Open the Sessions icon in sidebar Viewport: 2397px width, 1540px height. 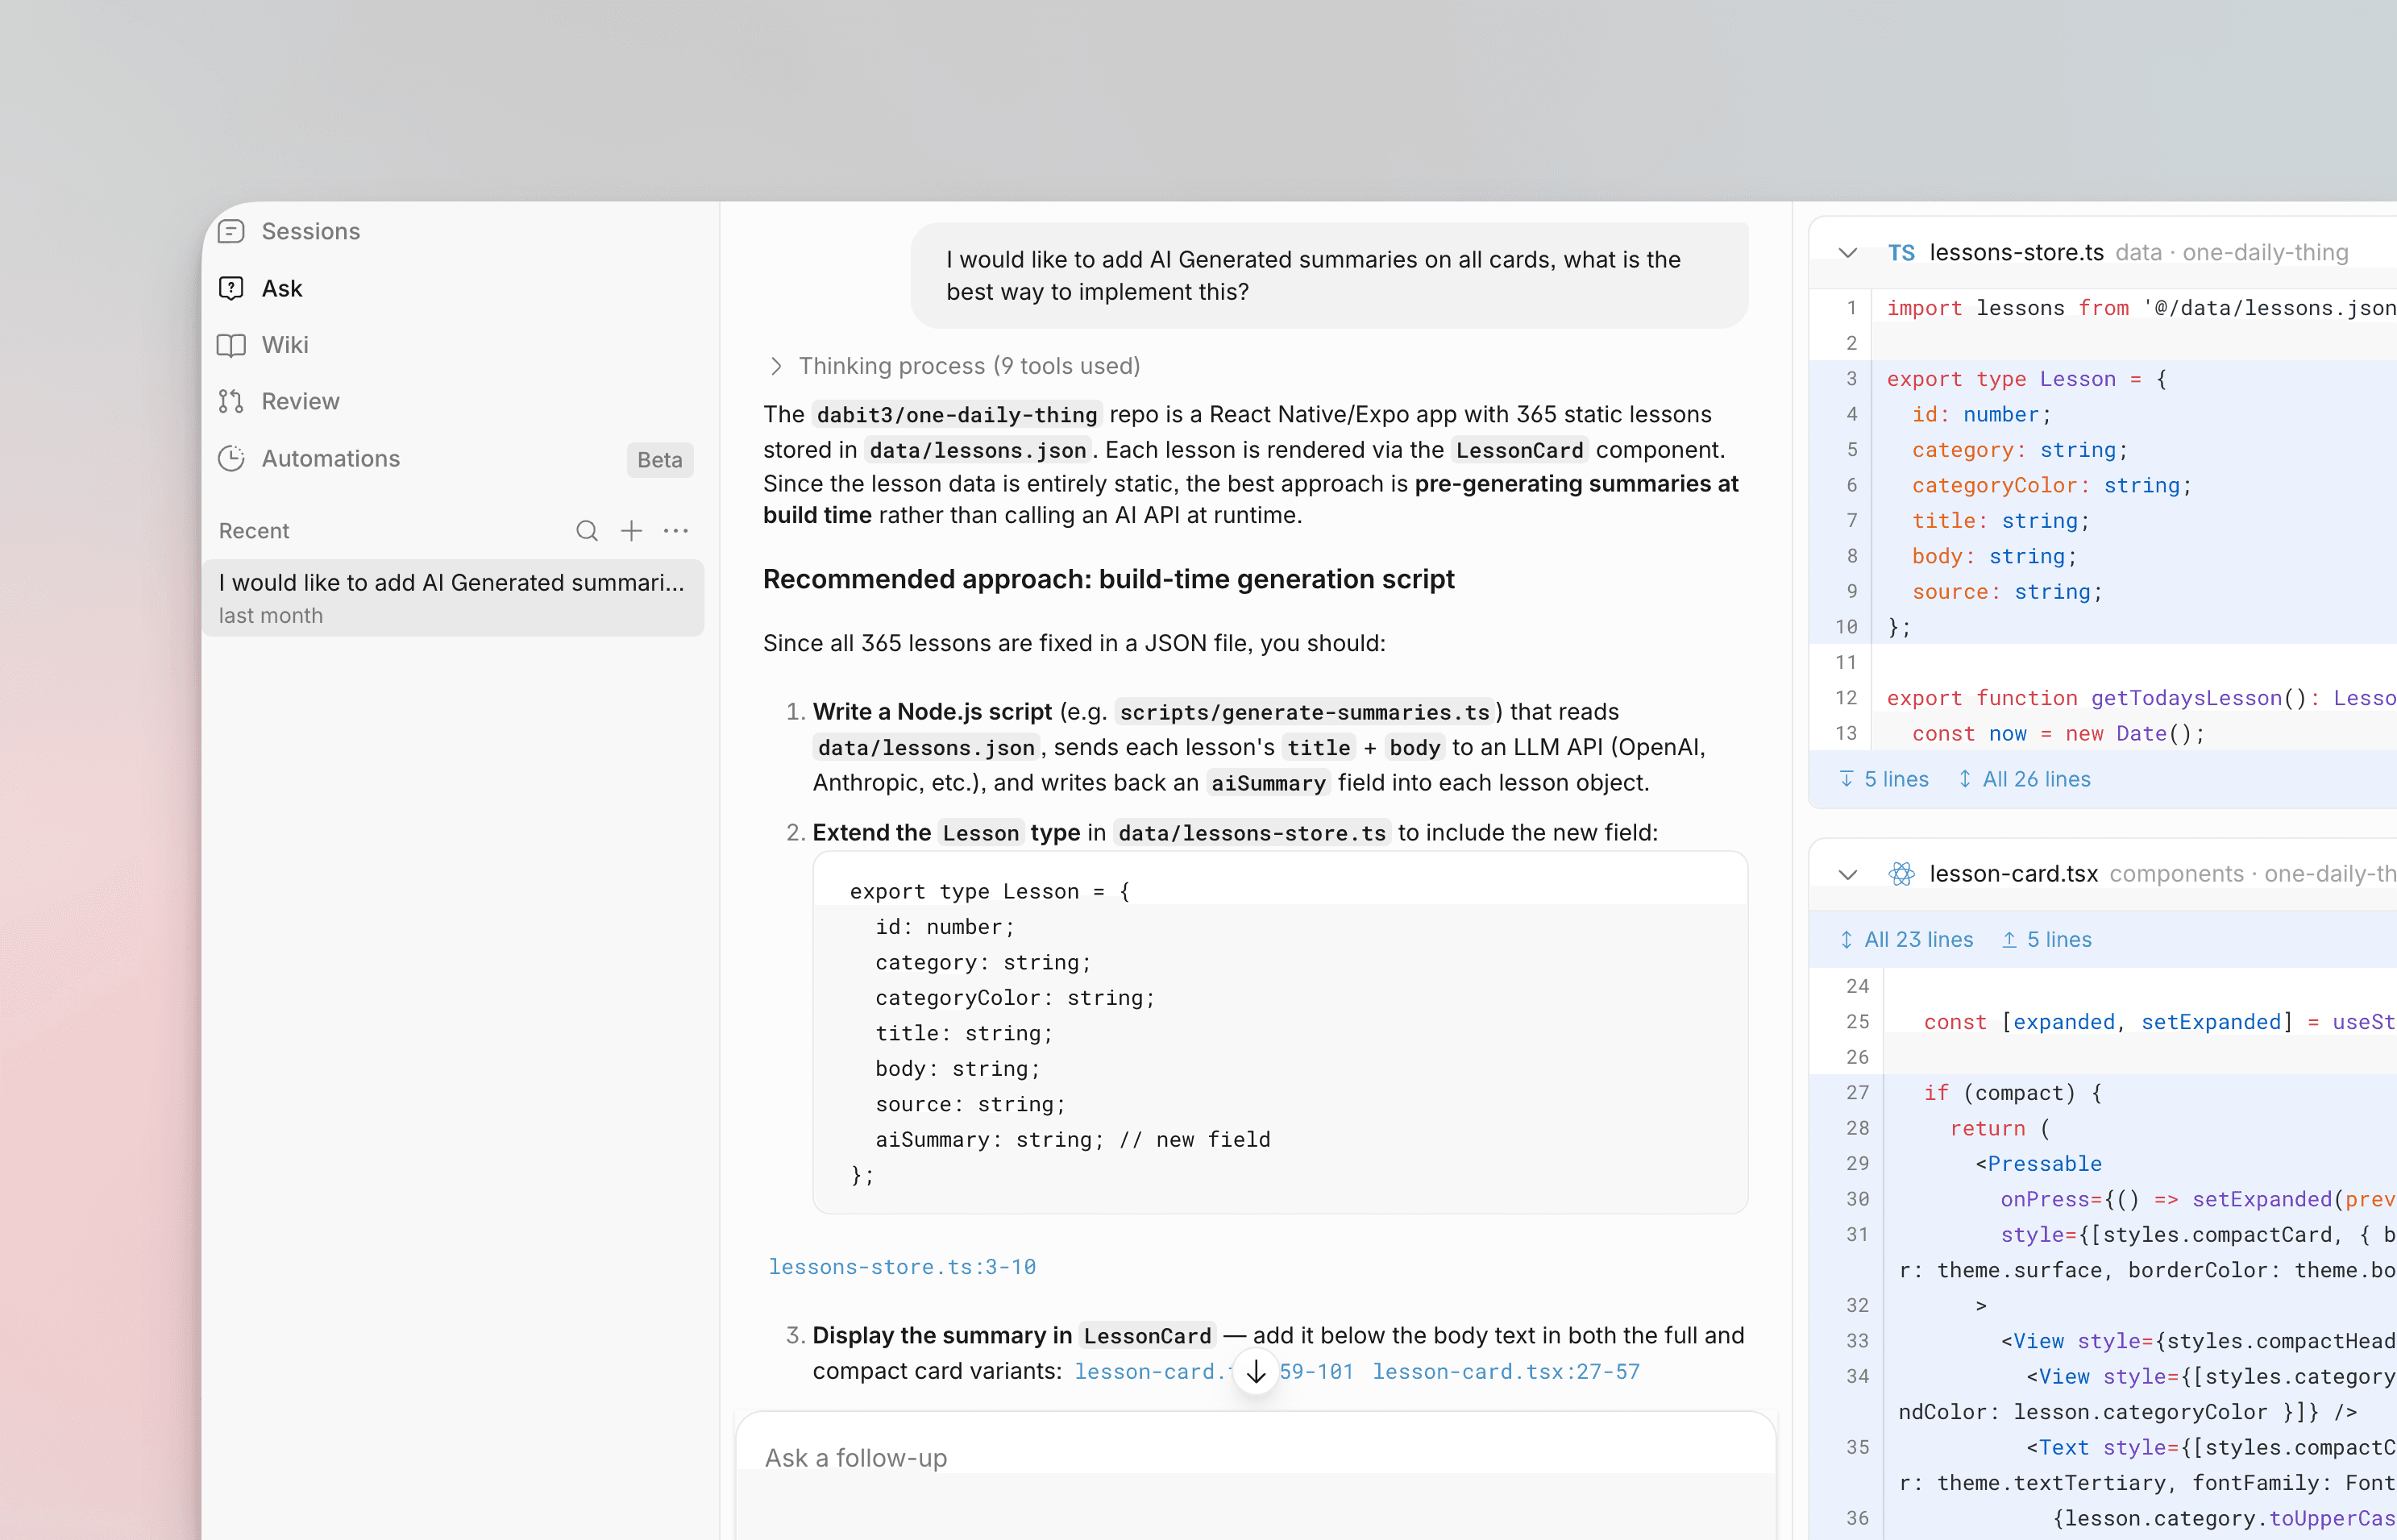[x=231, y=231]
